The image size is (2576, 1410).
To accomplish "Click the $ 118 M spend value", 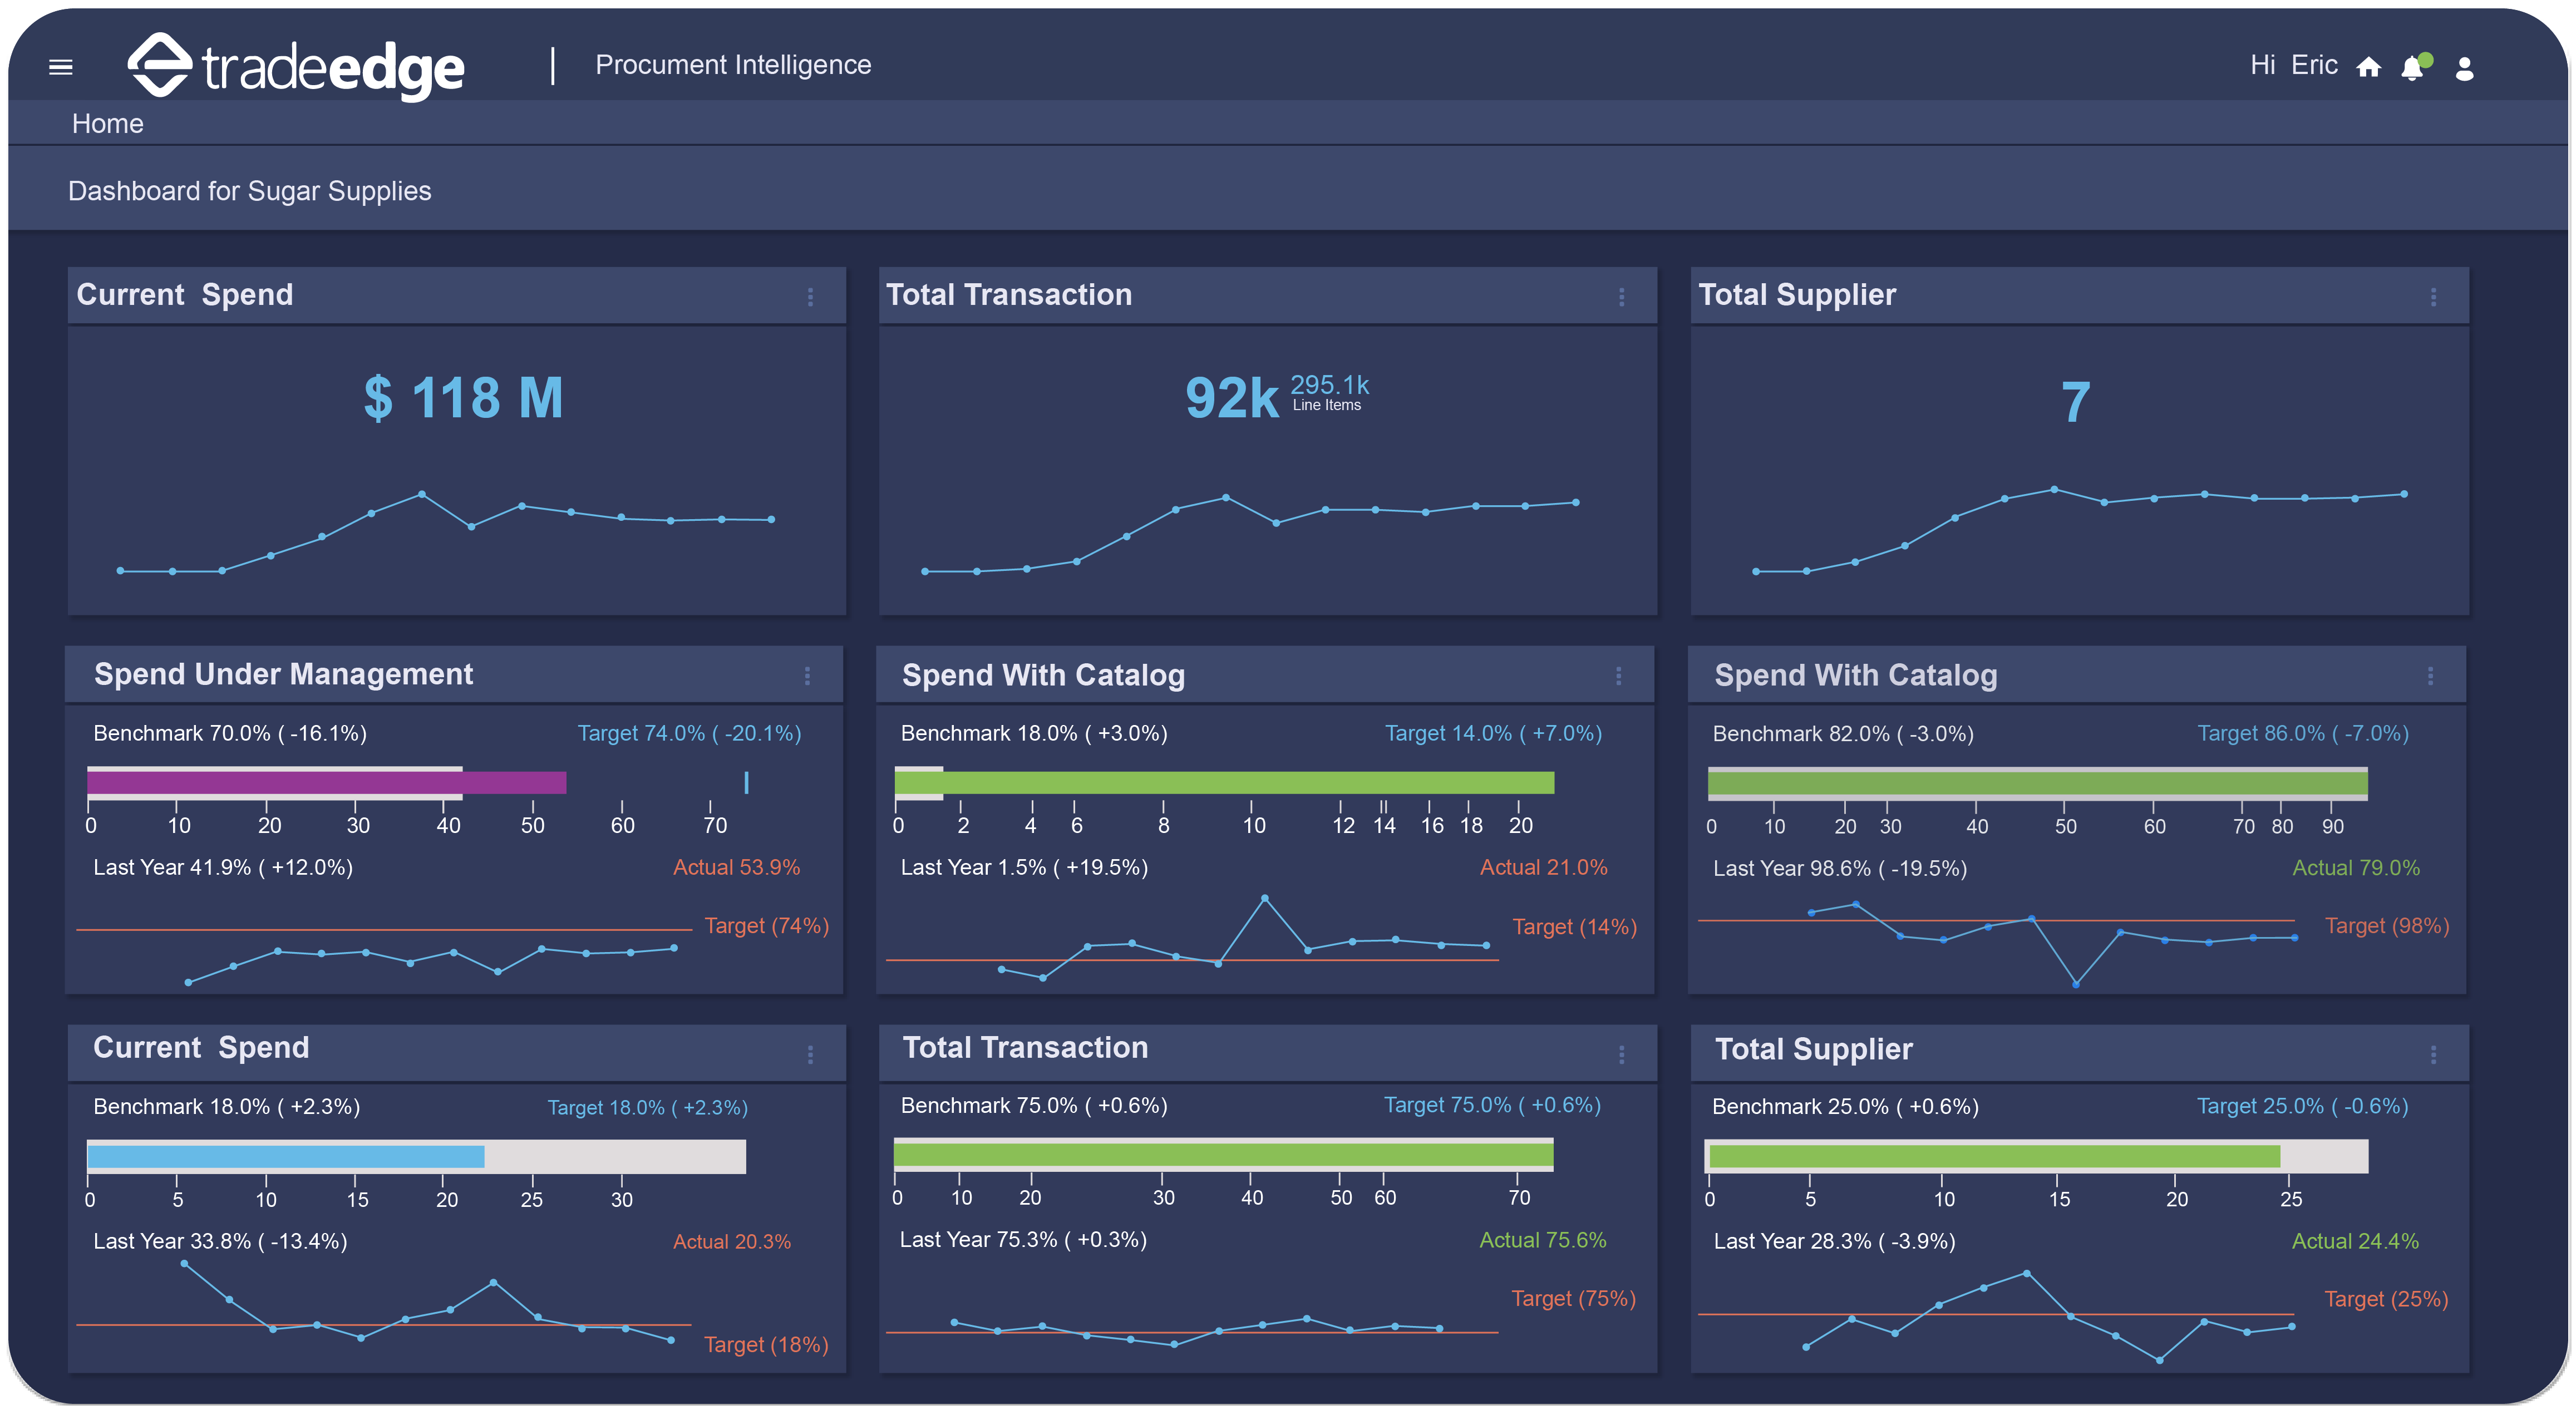I will [x=463, y=398].
